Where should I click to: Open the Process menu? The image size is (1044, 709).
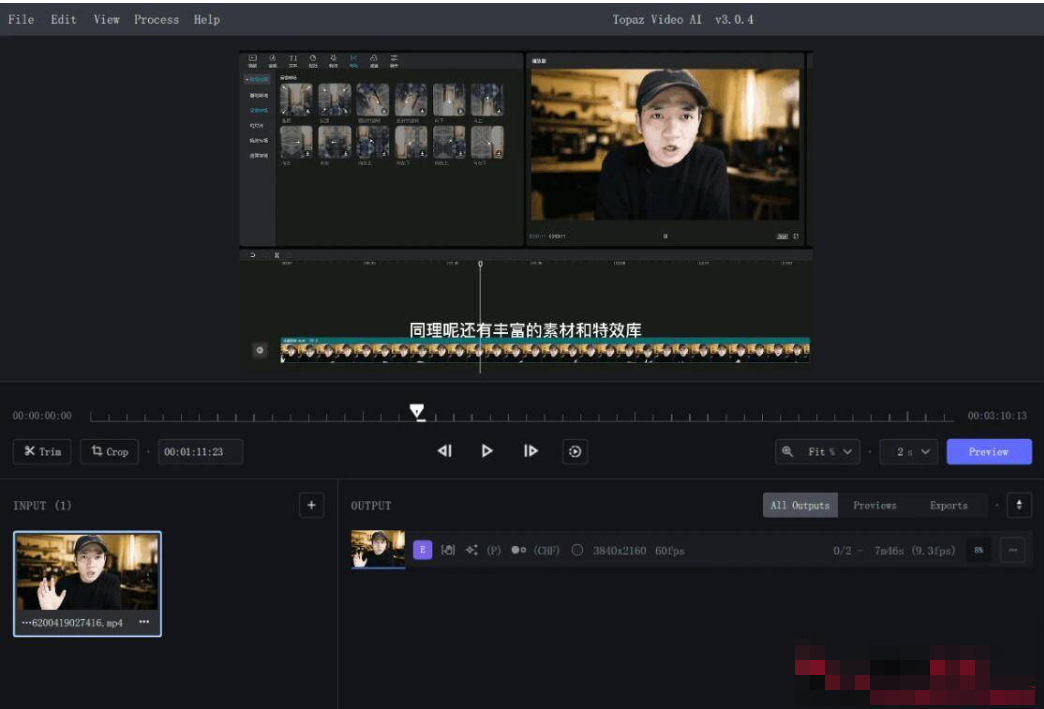coord(156,19)
